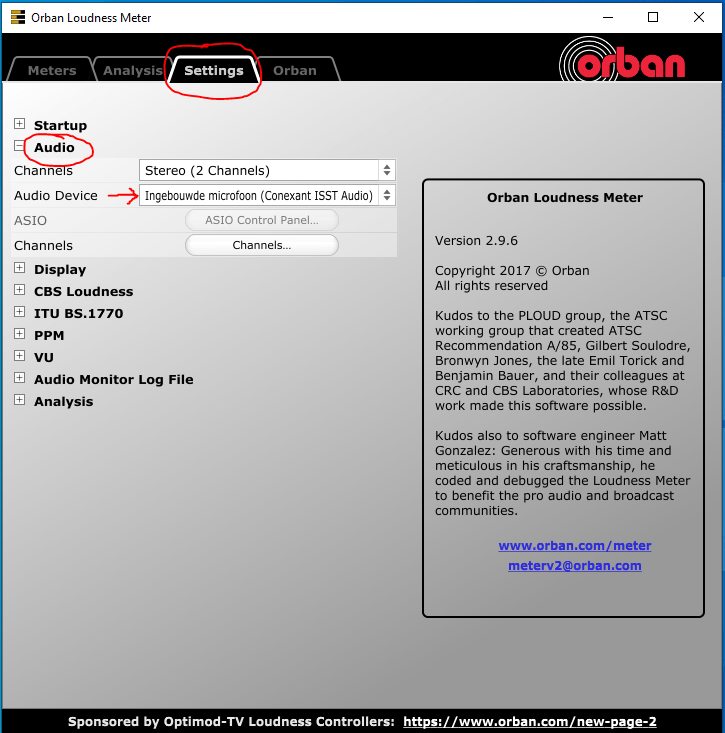The height and width of the screenshot is (733, 725).
Task: Close the Orban Loudness Meter window
Action: (x=698, y=17)
